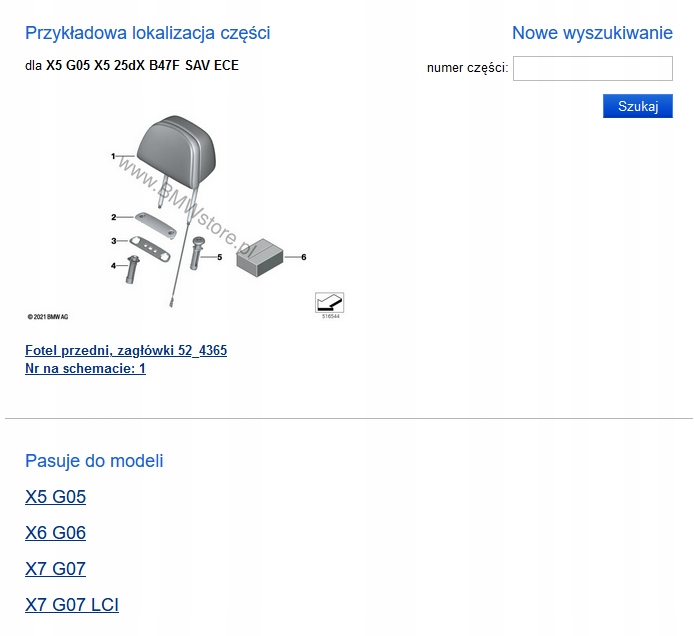Open the X5 G05 model link

pyautogui.click(x=55, y=497)
